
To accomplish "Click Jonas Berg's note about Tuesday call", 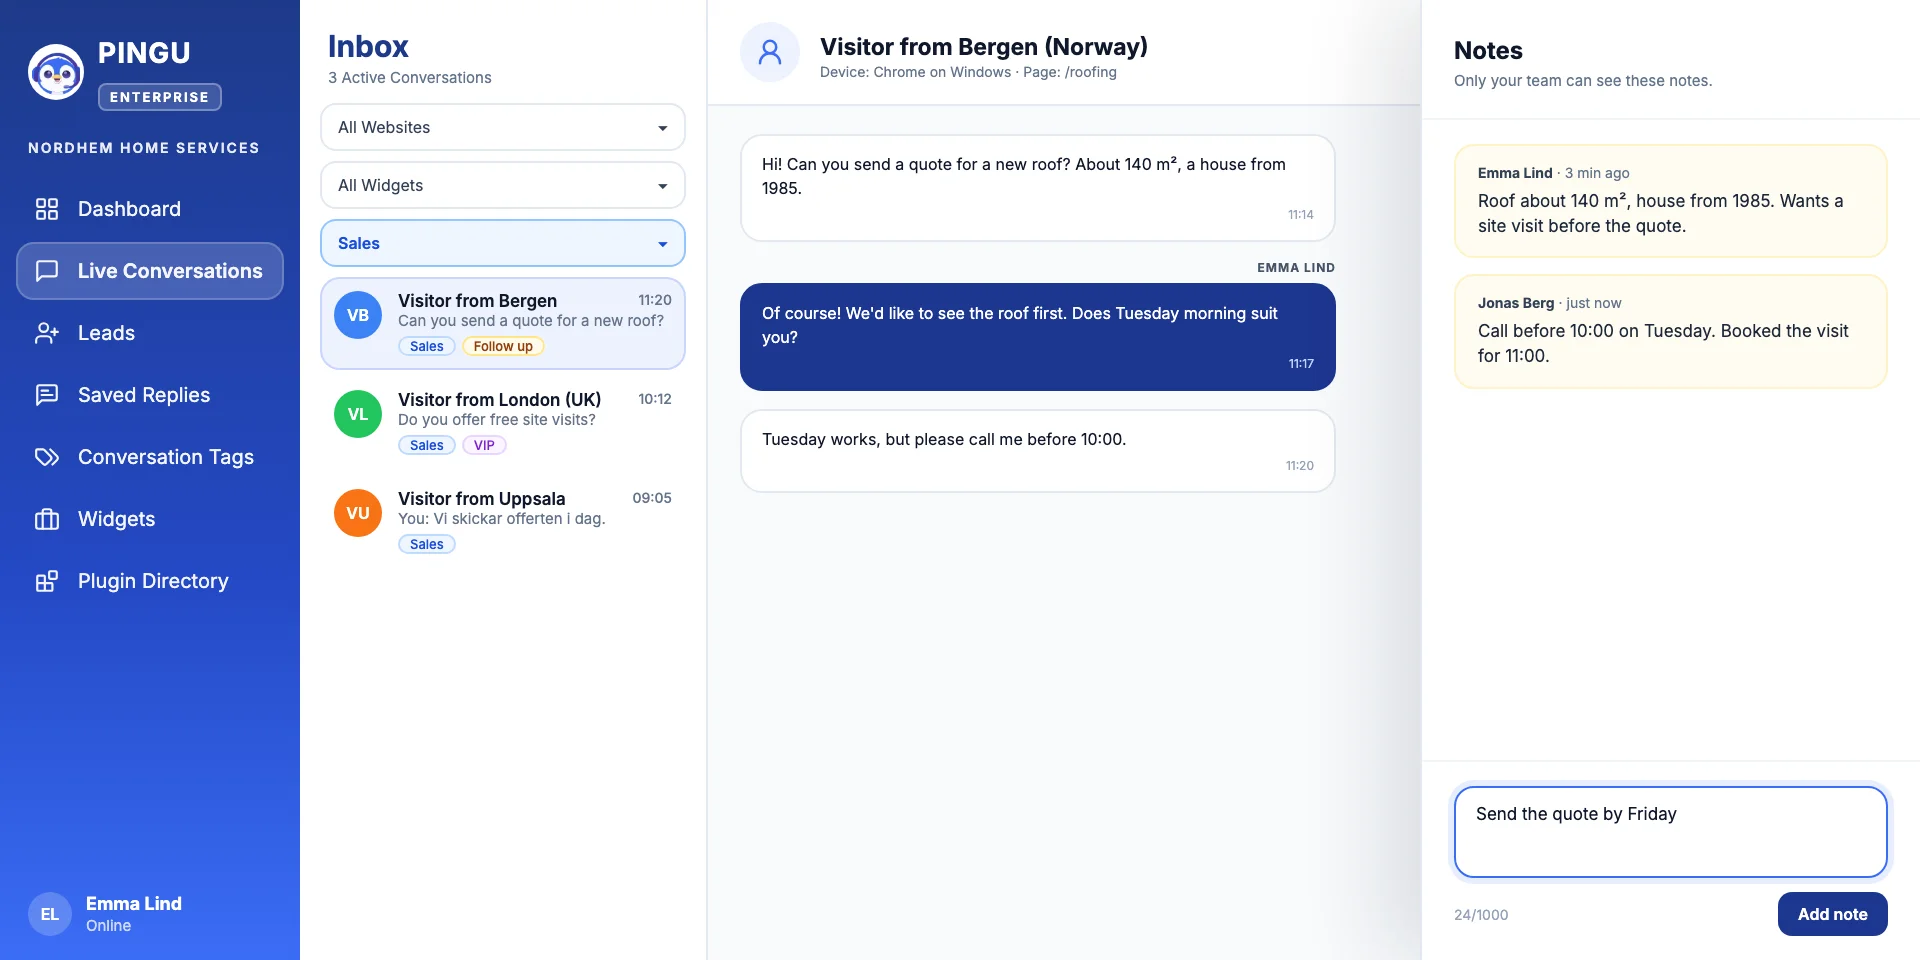I will pyautogui.click(x=1670, y=331).
